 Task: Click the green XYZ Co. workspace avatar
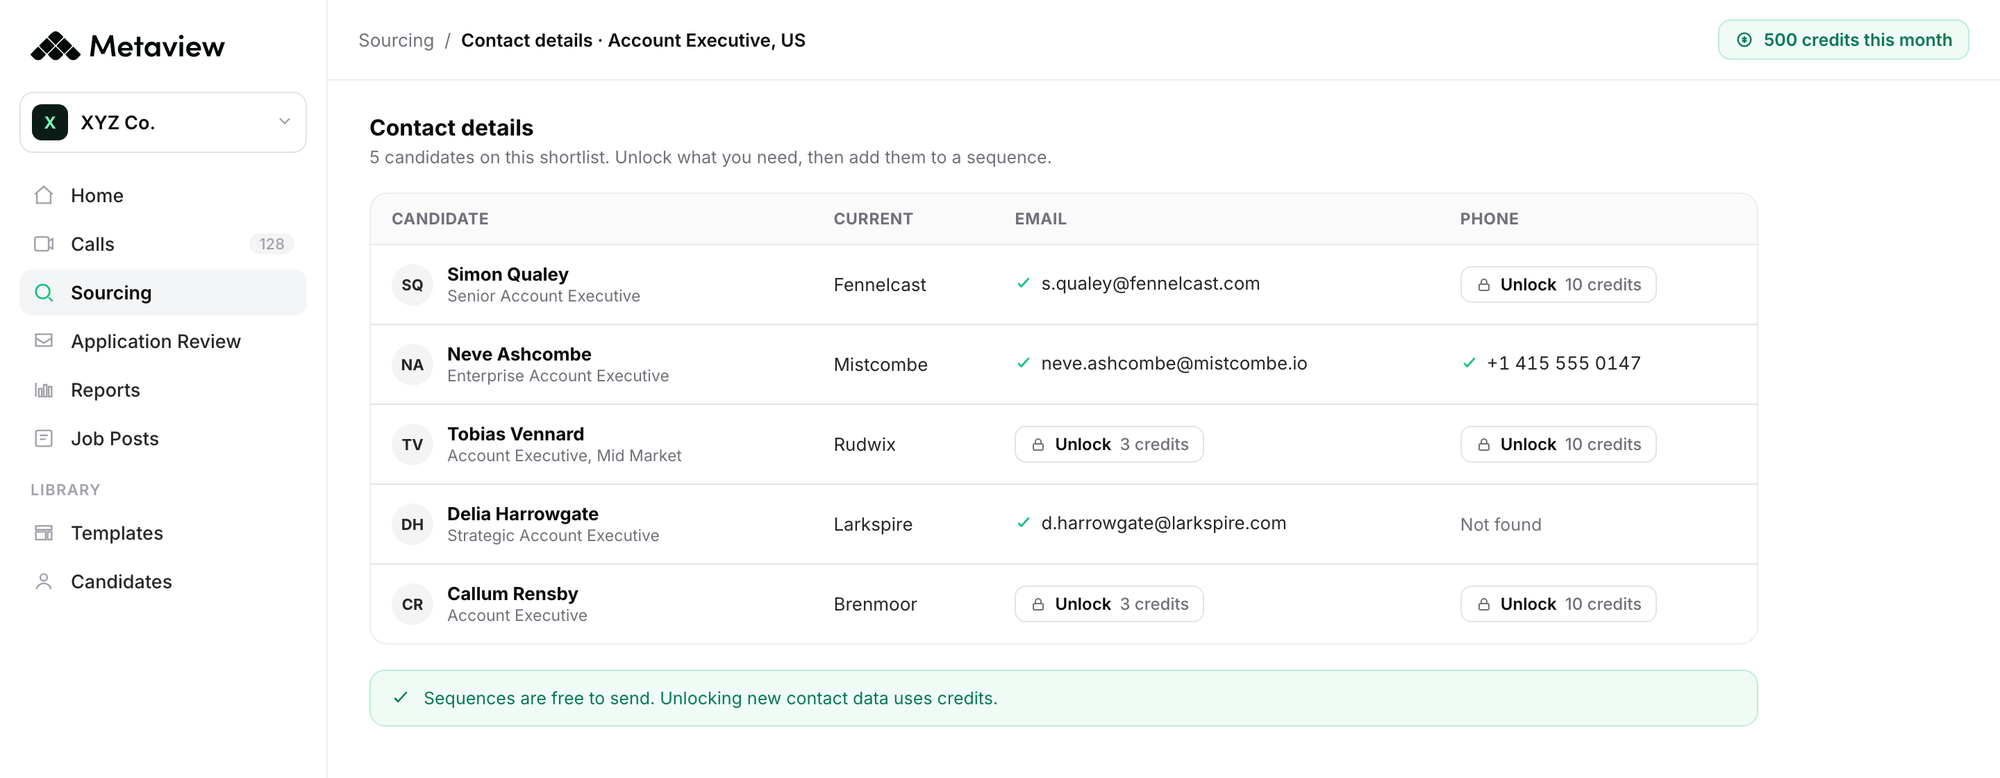[50, 122]
